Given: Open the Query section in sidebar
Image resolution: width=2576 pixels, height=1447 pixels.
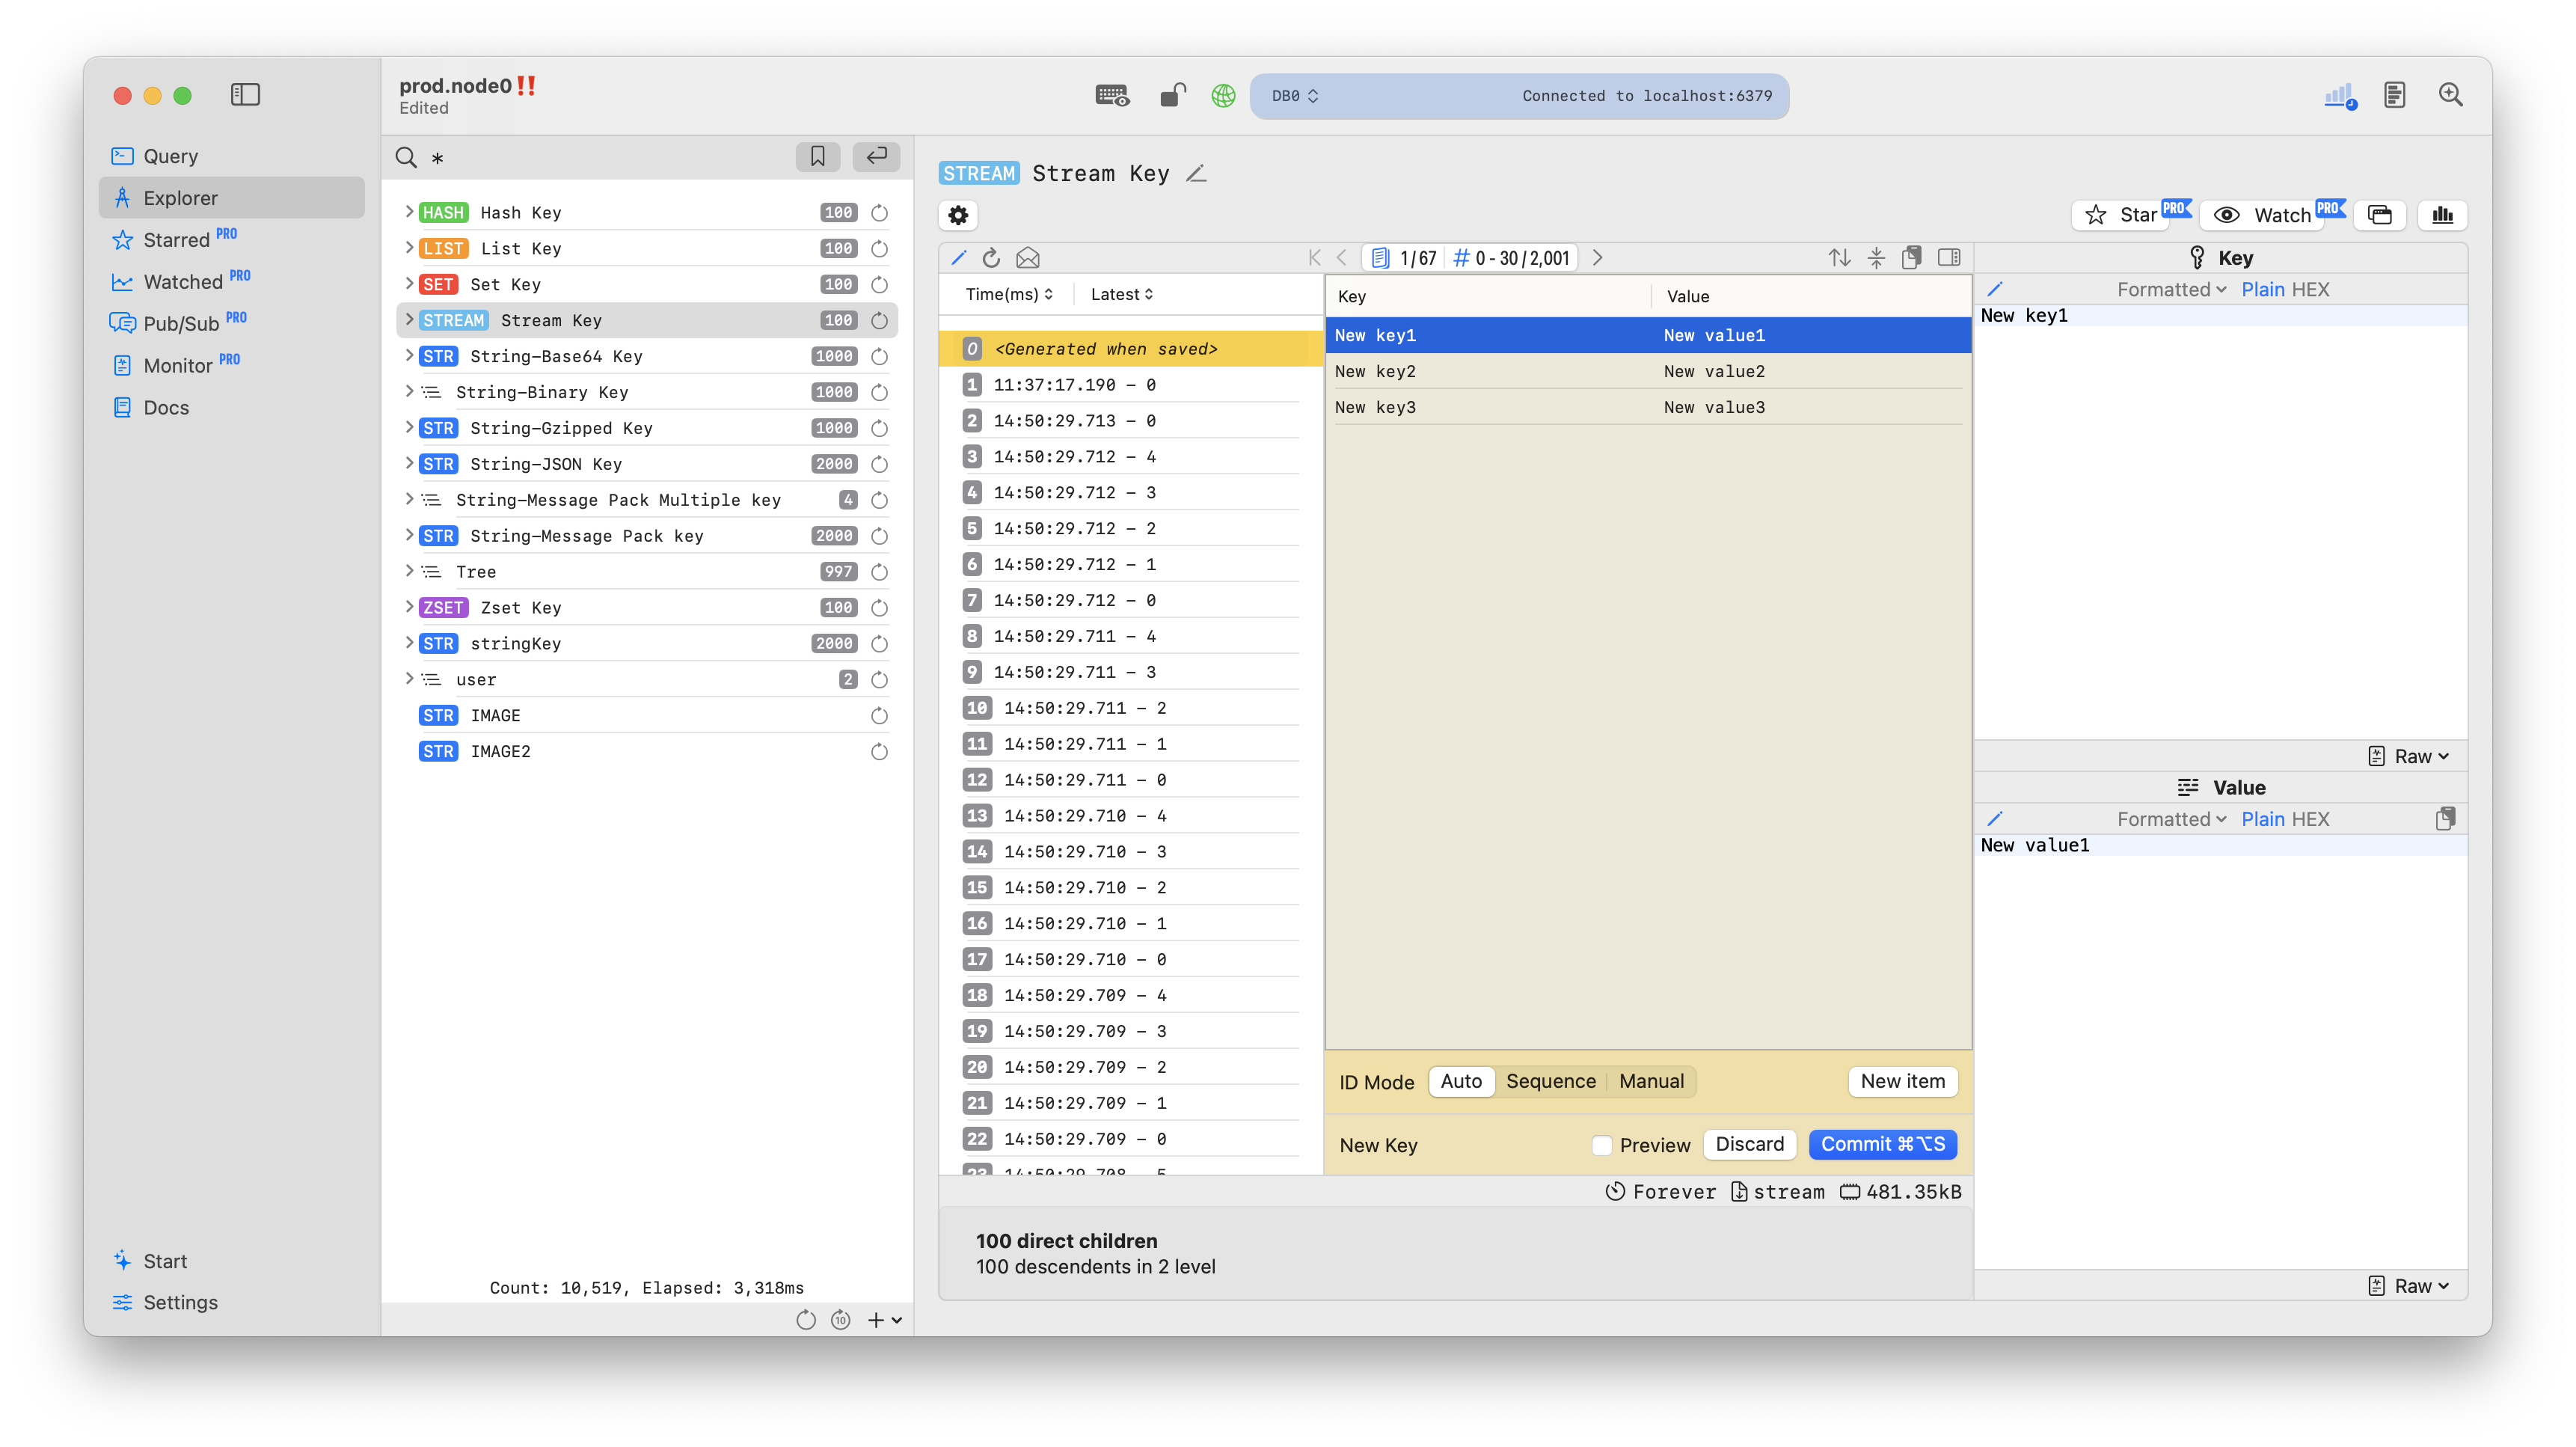Looking at the screenshot, I should pos(171,156).
